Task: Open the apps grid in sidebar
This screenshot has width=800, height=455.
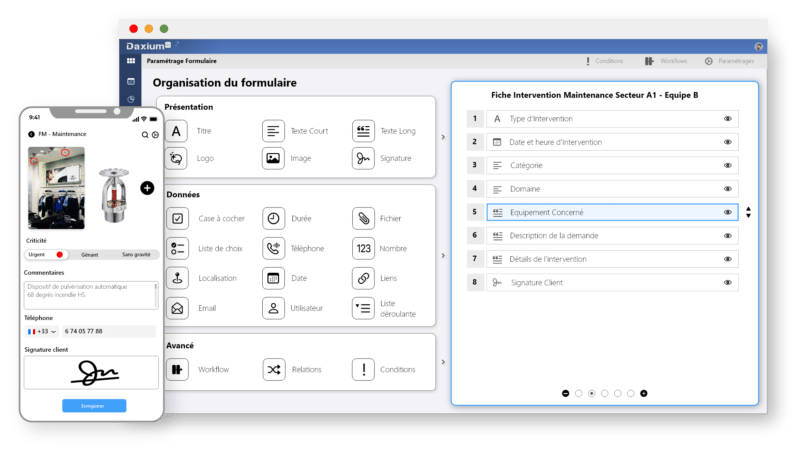Action: pyautogui.click(x=131, y=61)
